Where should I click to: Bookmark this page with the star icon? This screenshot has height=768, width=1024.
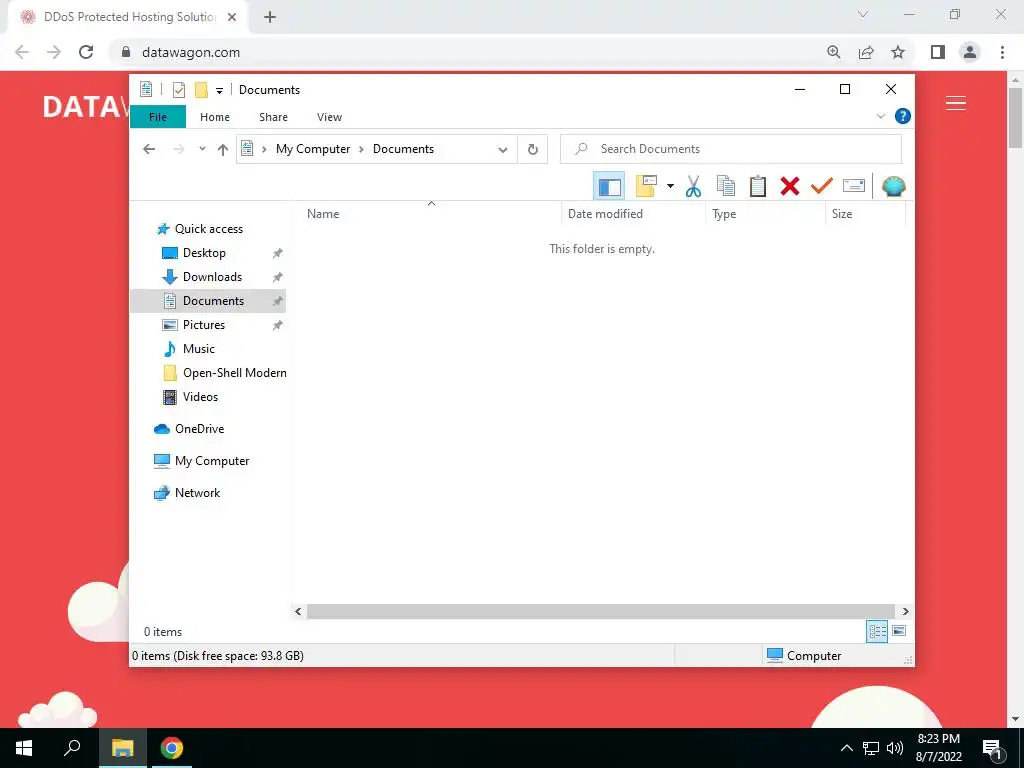898,52
